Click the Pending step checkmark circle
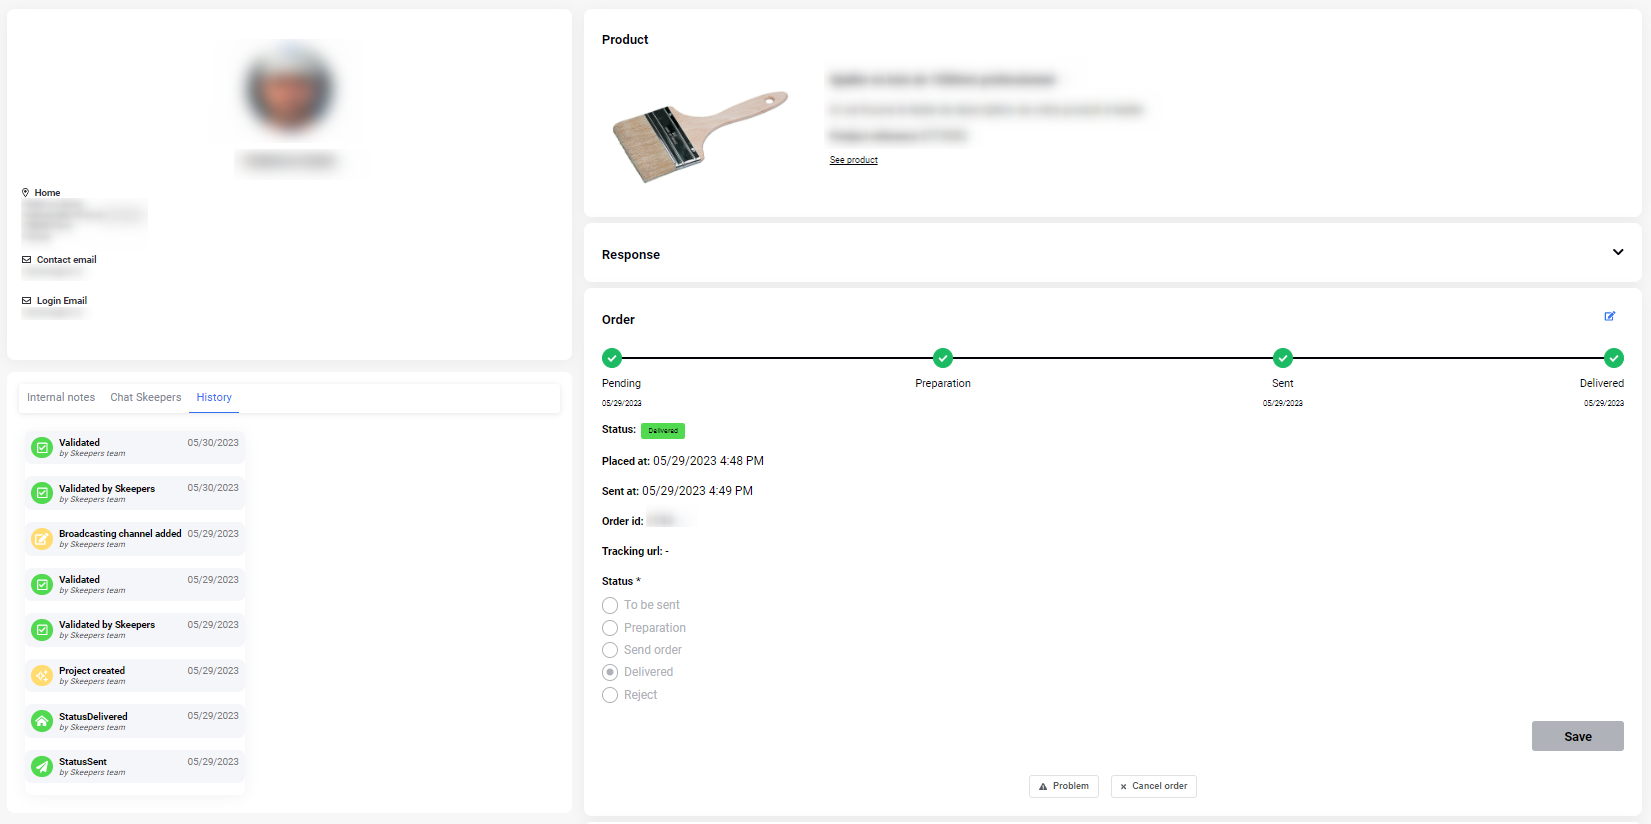This screenshot has height=824, width=1651. click(612, 358)
